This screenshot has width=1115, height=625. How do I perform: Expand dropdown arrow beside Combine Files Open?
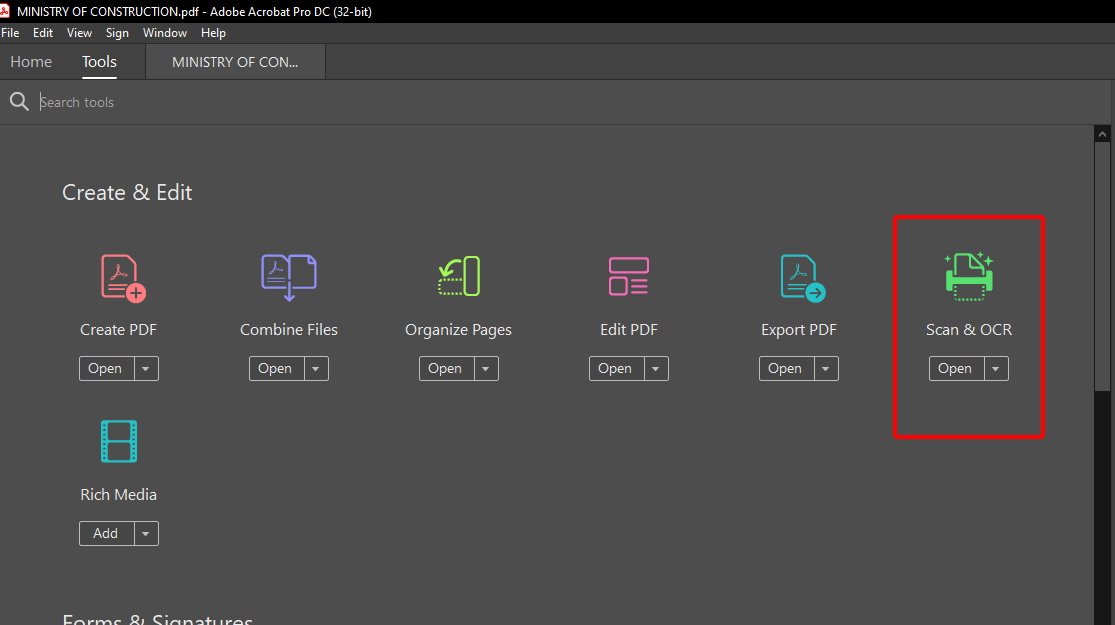click(316, 369)
